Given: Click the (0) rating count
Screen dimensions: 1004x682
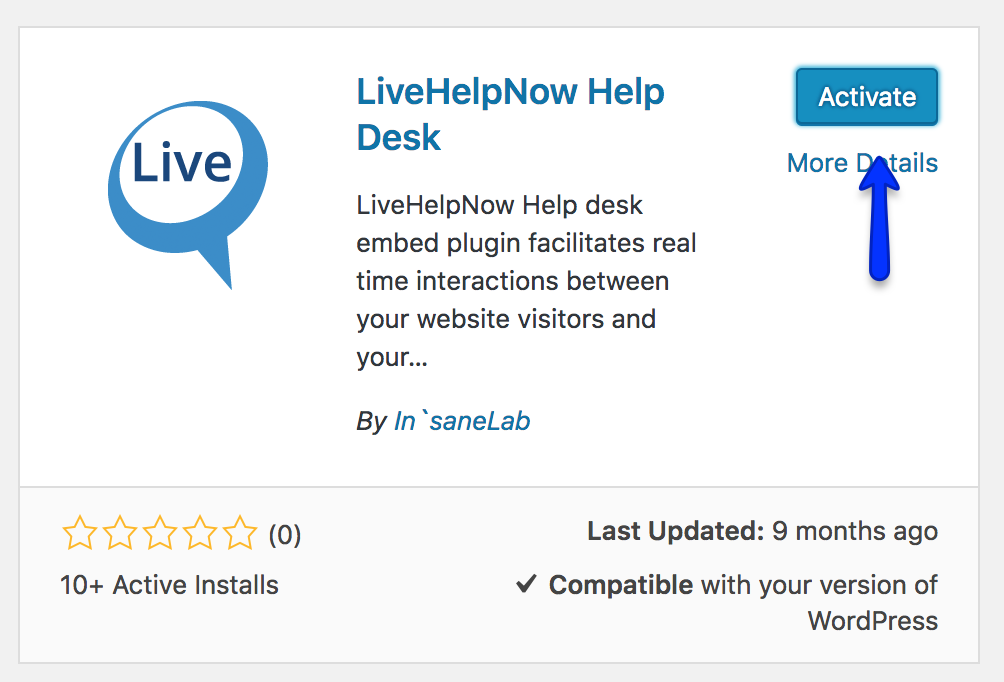Looking at the screenshot, I should tap(284, 534).
